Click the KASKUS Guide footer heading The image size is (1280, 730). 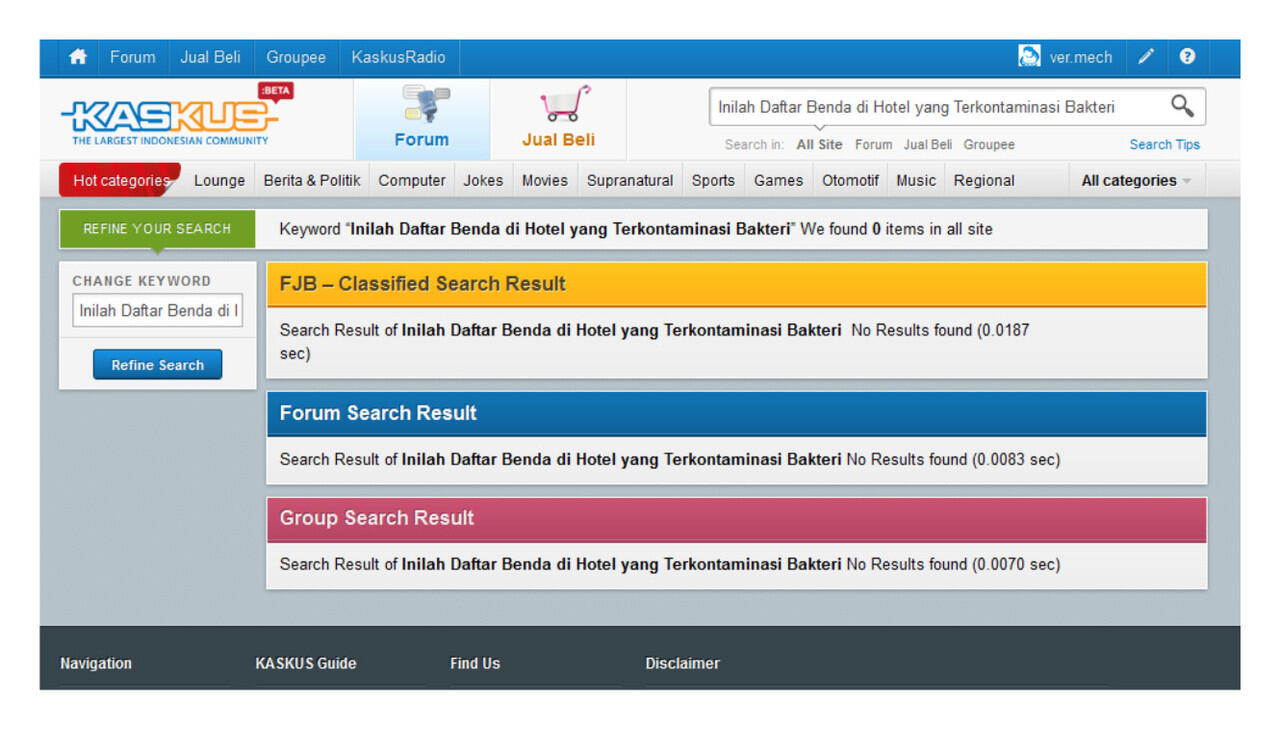click(x=306, y=663)
